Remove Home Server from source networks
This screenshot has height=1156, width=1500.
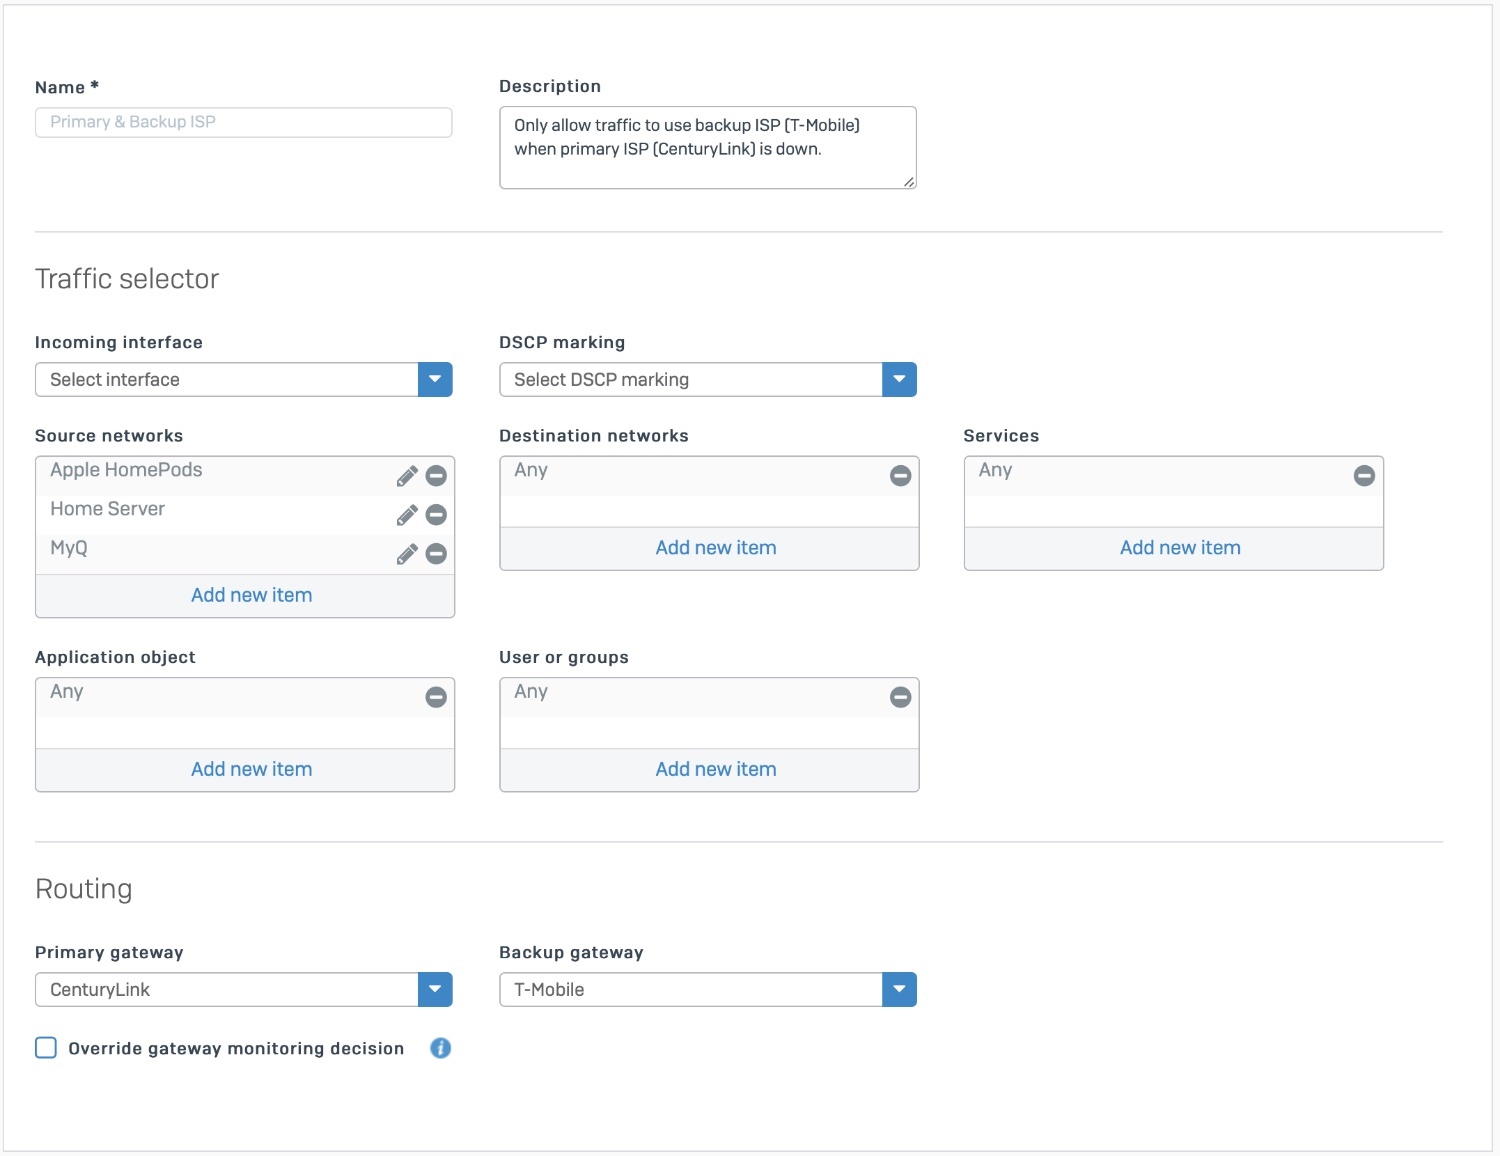click(x=436, y=515)
